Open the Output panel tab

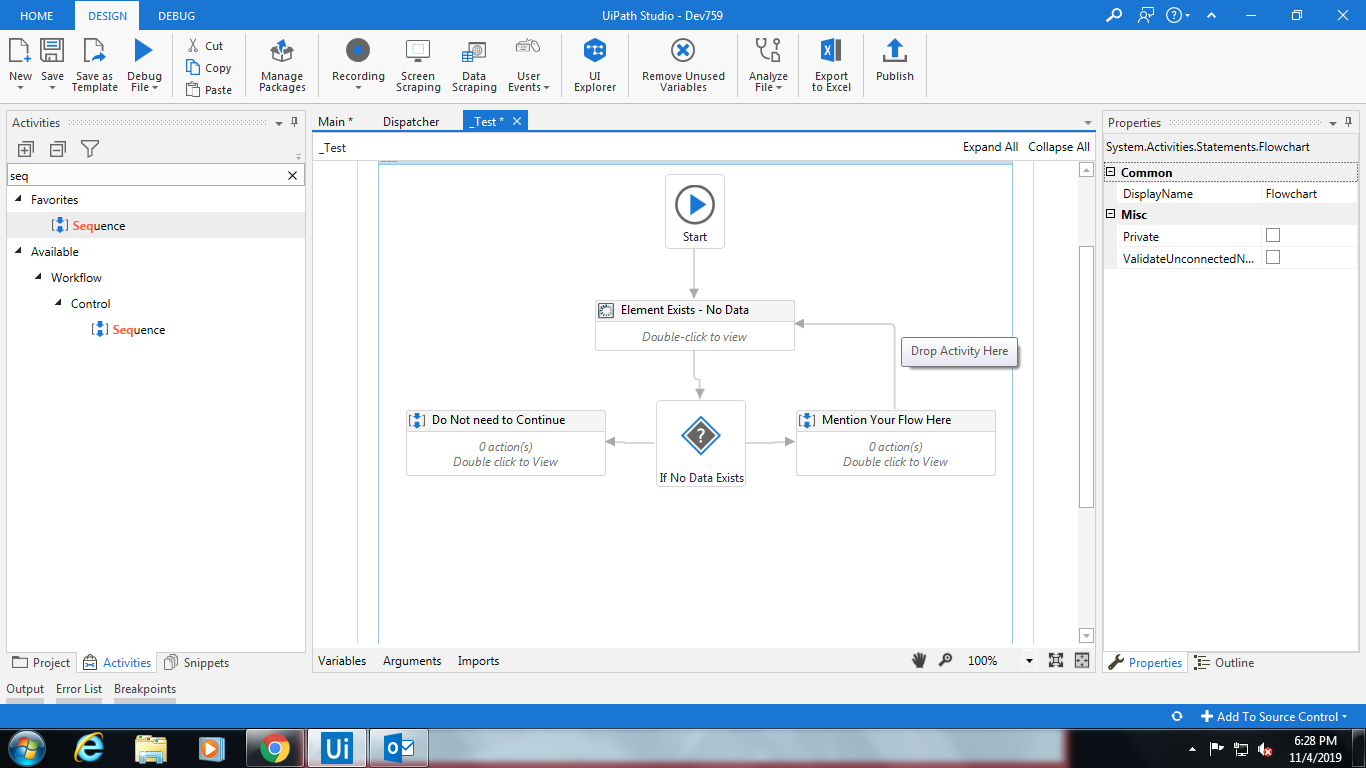click(x=25, y=689)
